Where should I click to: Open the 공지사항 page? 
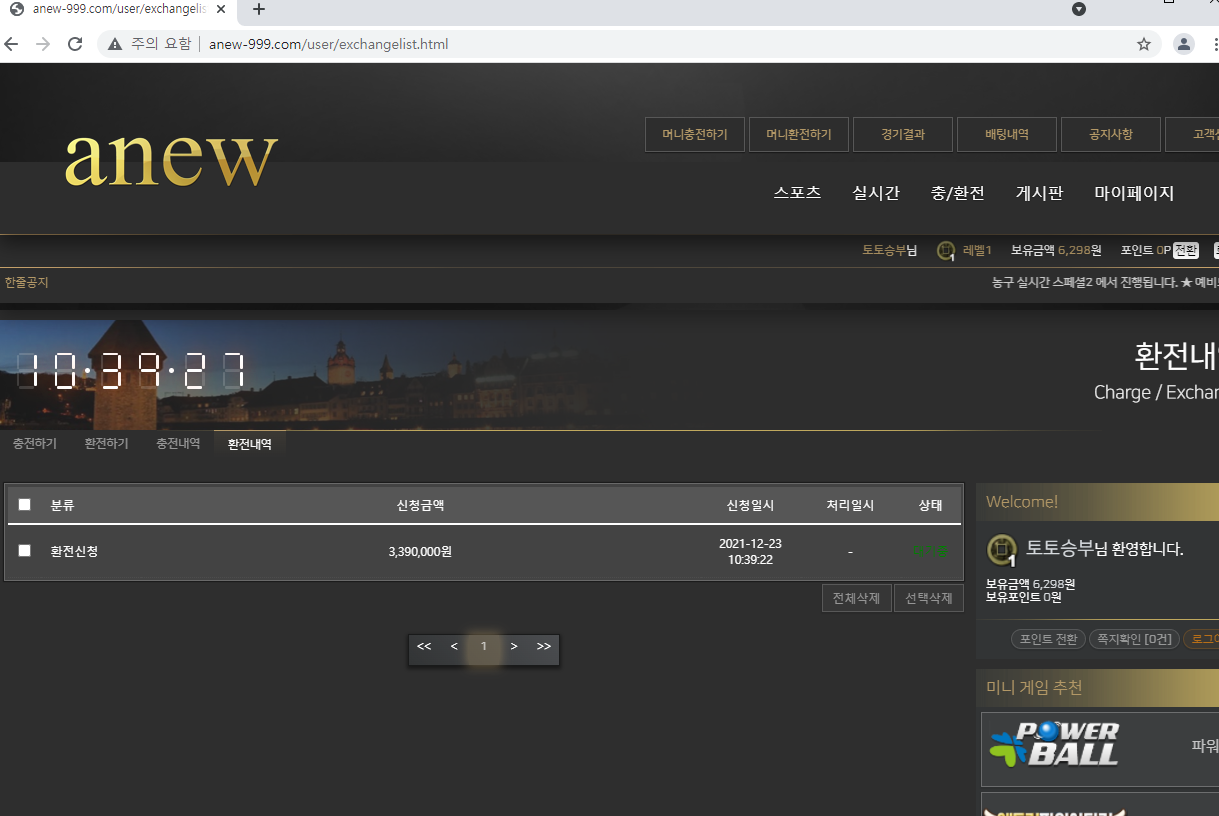click(1111, 134)
